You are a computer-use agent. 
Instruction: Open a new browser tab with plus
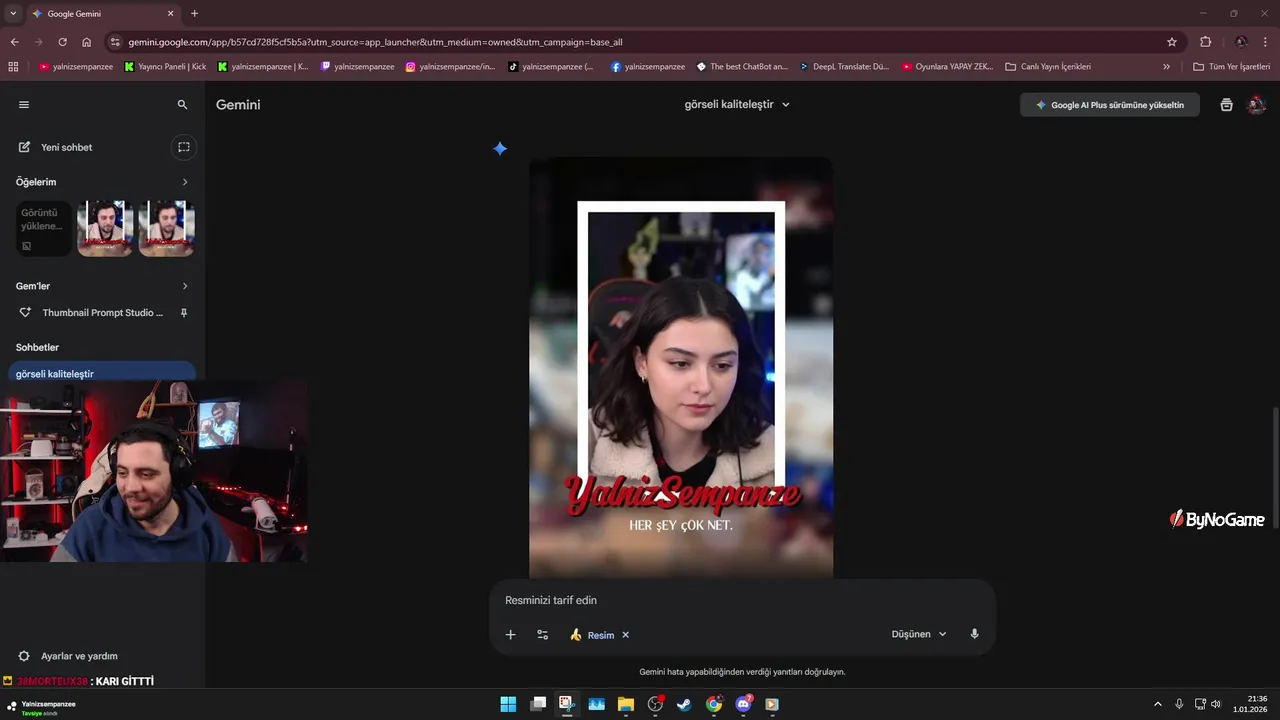(x=194, y=14)
